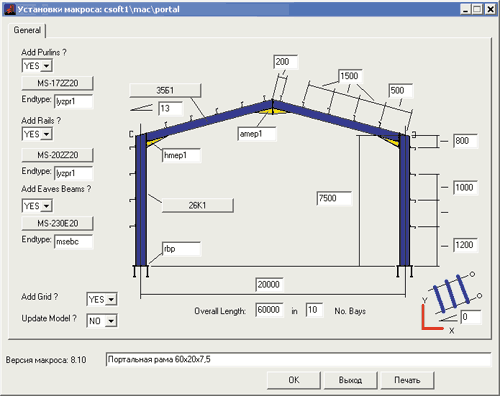The width and height of the screenshot is (500, 396).
Task: Click the description field Портальная рама 60x20x7,5
Action: click(298, 360)
